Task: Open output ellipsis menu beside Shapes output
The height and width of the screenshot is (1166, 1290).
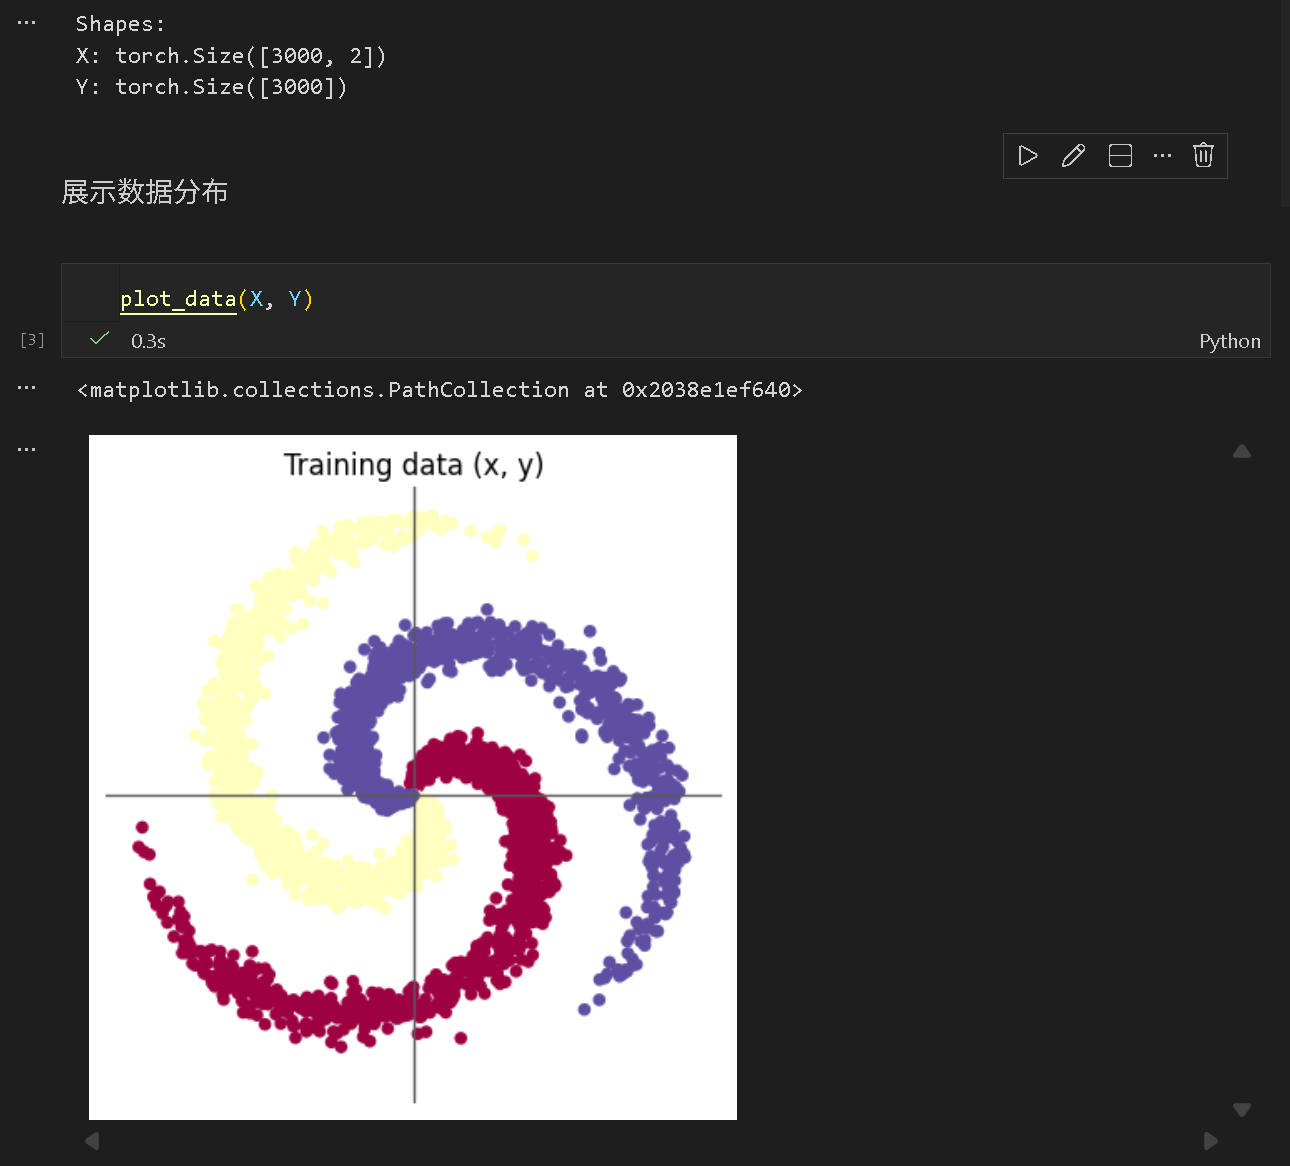Action: (27, 23)
